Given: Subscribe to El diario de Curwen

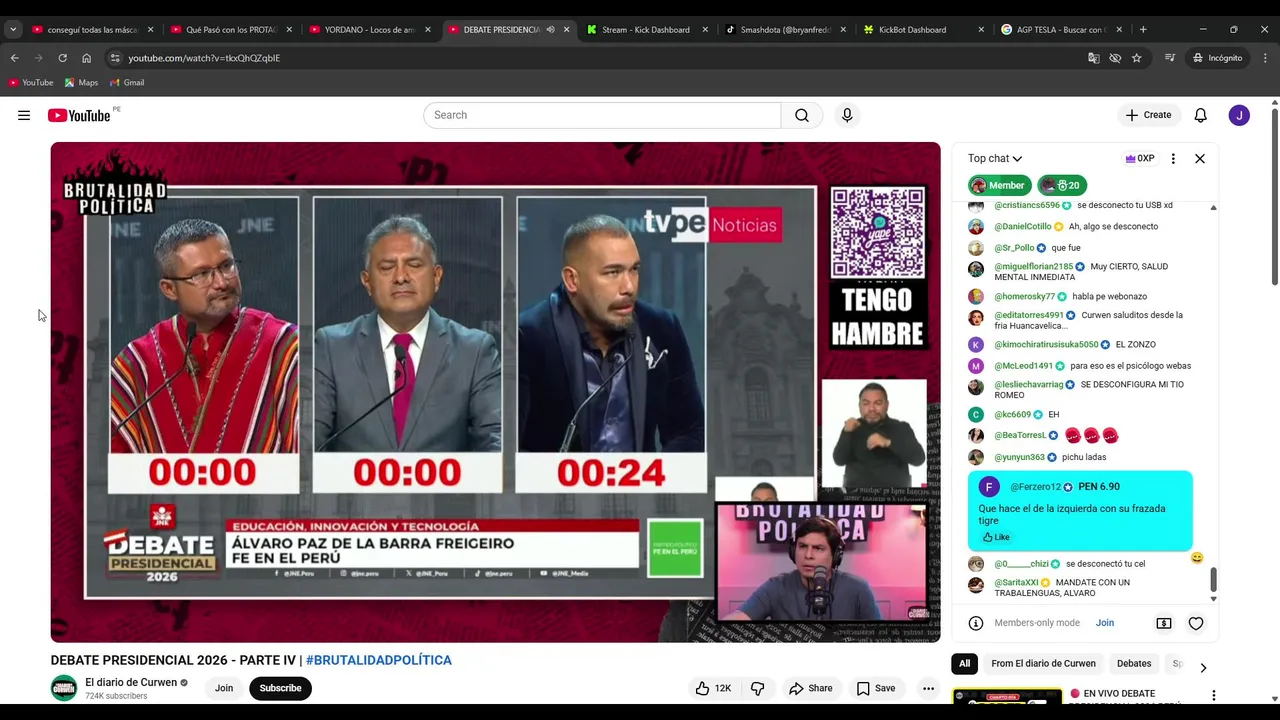Looking at the screenshot, I should tap(280, 688).
